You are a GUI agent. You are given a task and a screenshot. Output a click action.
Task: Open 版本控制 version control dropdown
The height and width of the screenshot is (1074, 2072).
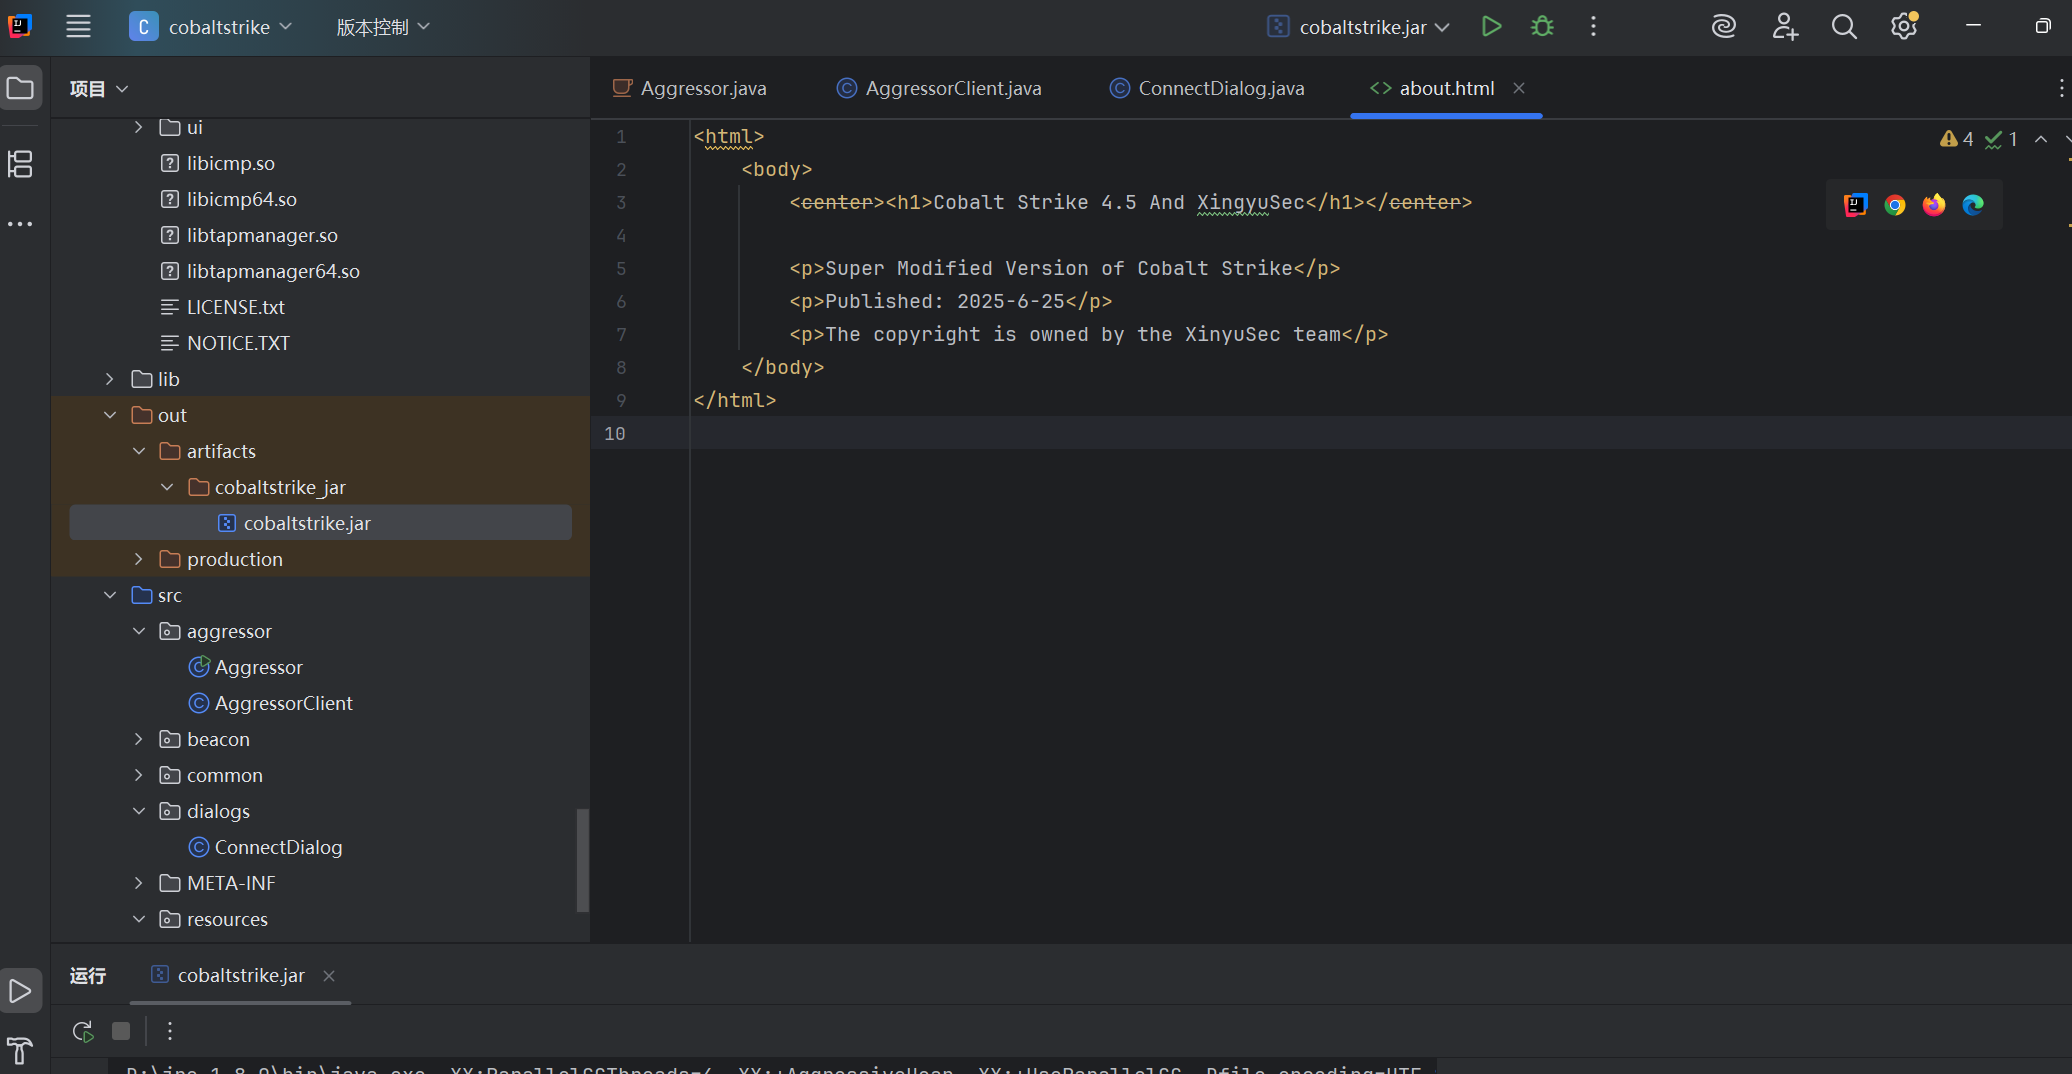tap(383, 27)
